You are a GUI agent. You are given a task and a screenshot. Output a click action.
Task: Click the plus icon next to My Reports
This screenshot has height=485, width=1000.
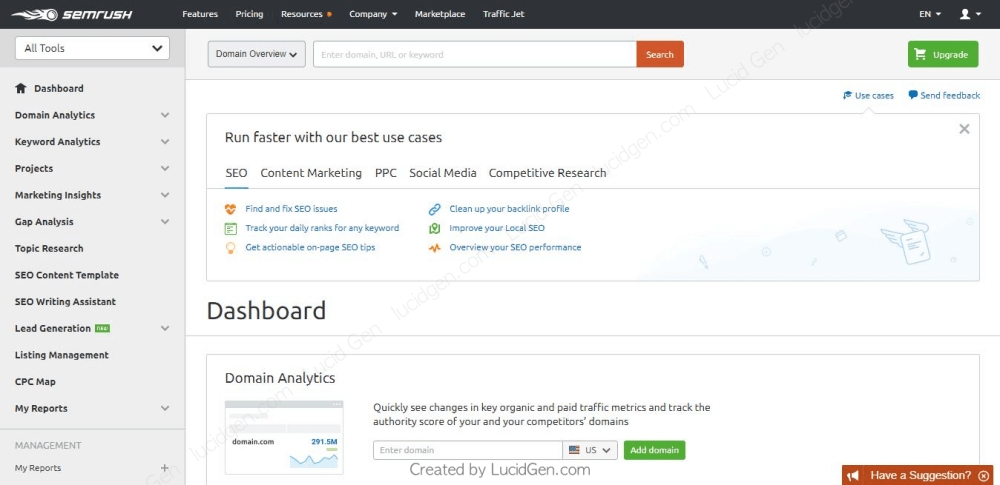click(165, 468)
